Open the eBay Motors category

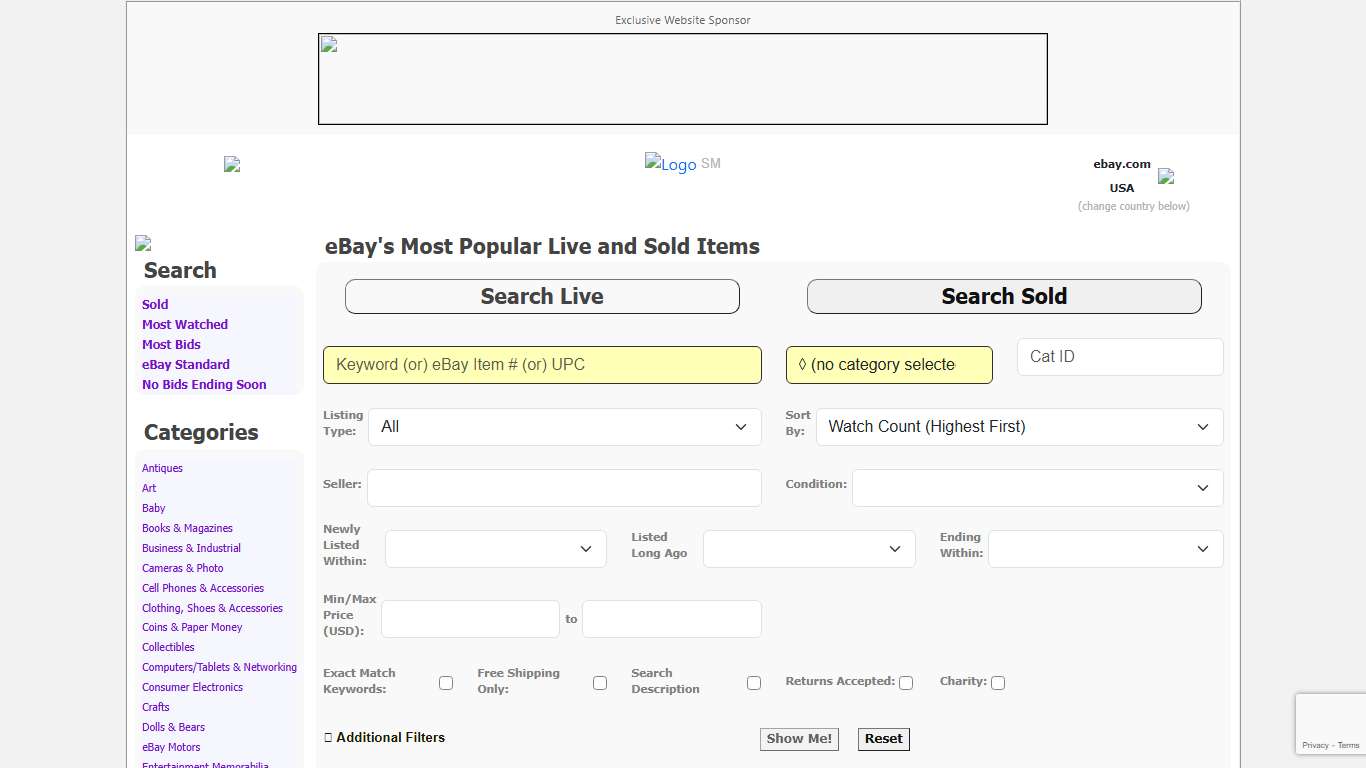170,747
